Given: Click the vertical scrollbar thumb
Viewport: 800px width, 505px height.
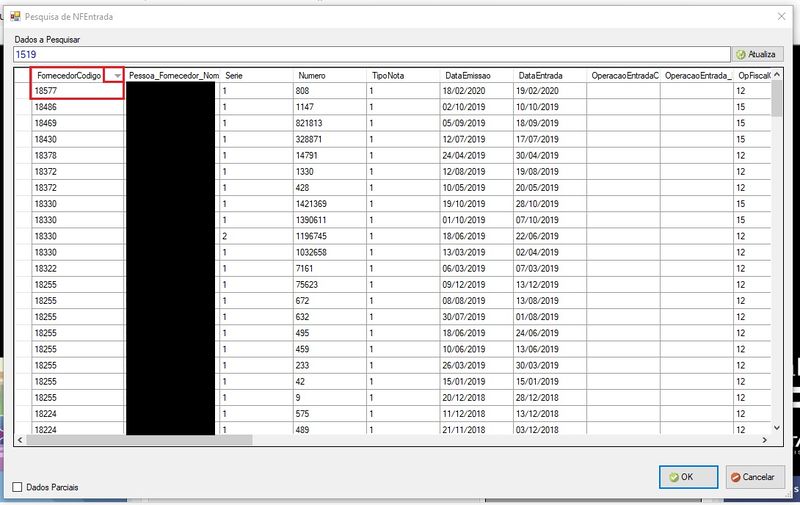Looking at the screenshot, I should [777, 98].
